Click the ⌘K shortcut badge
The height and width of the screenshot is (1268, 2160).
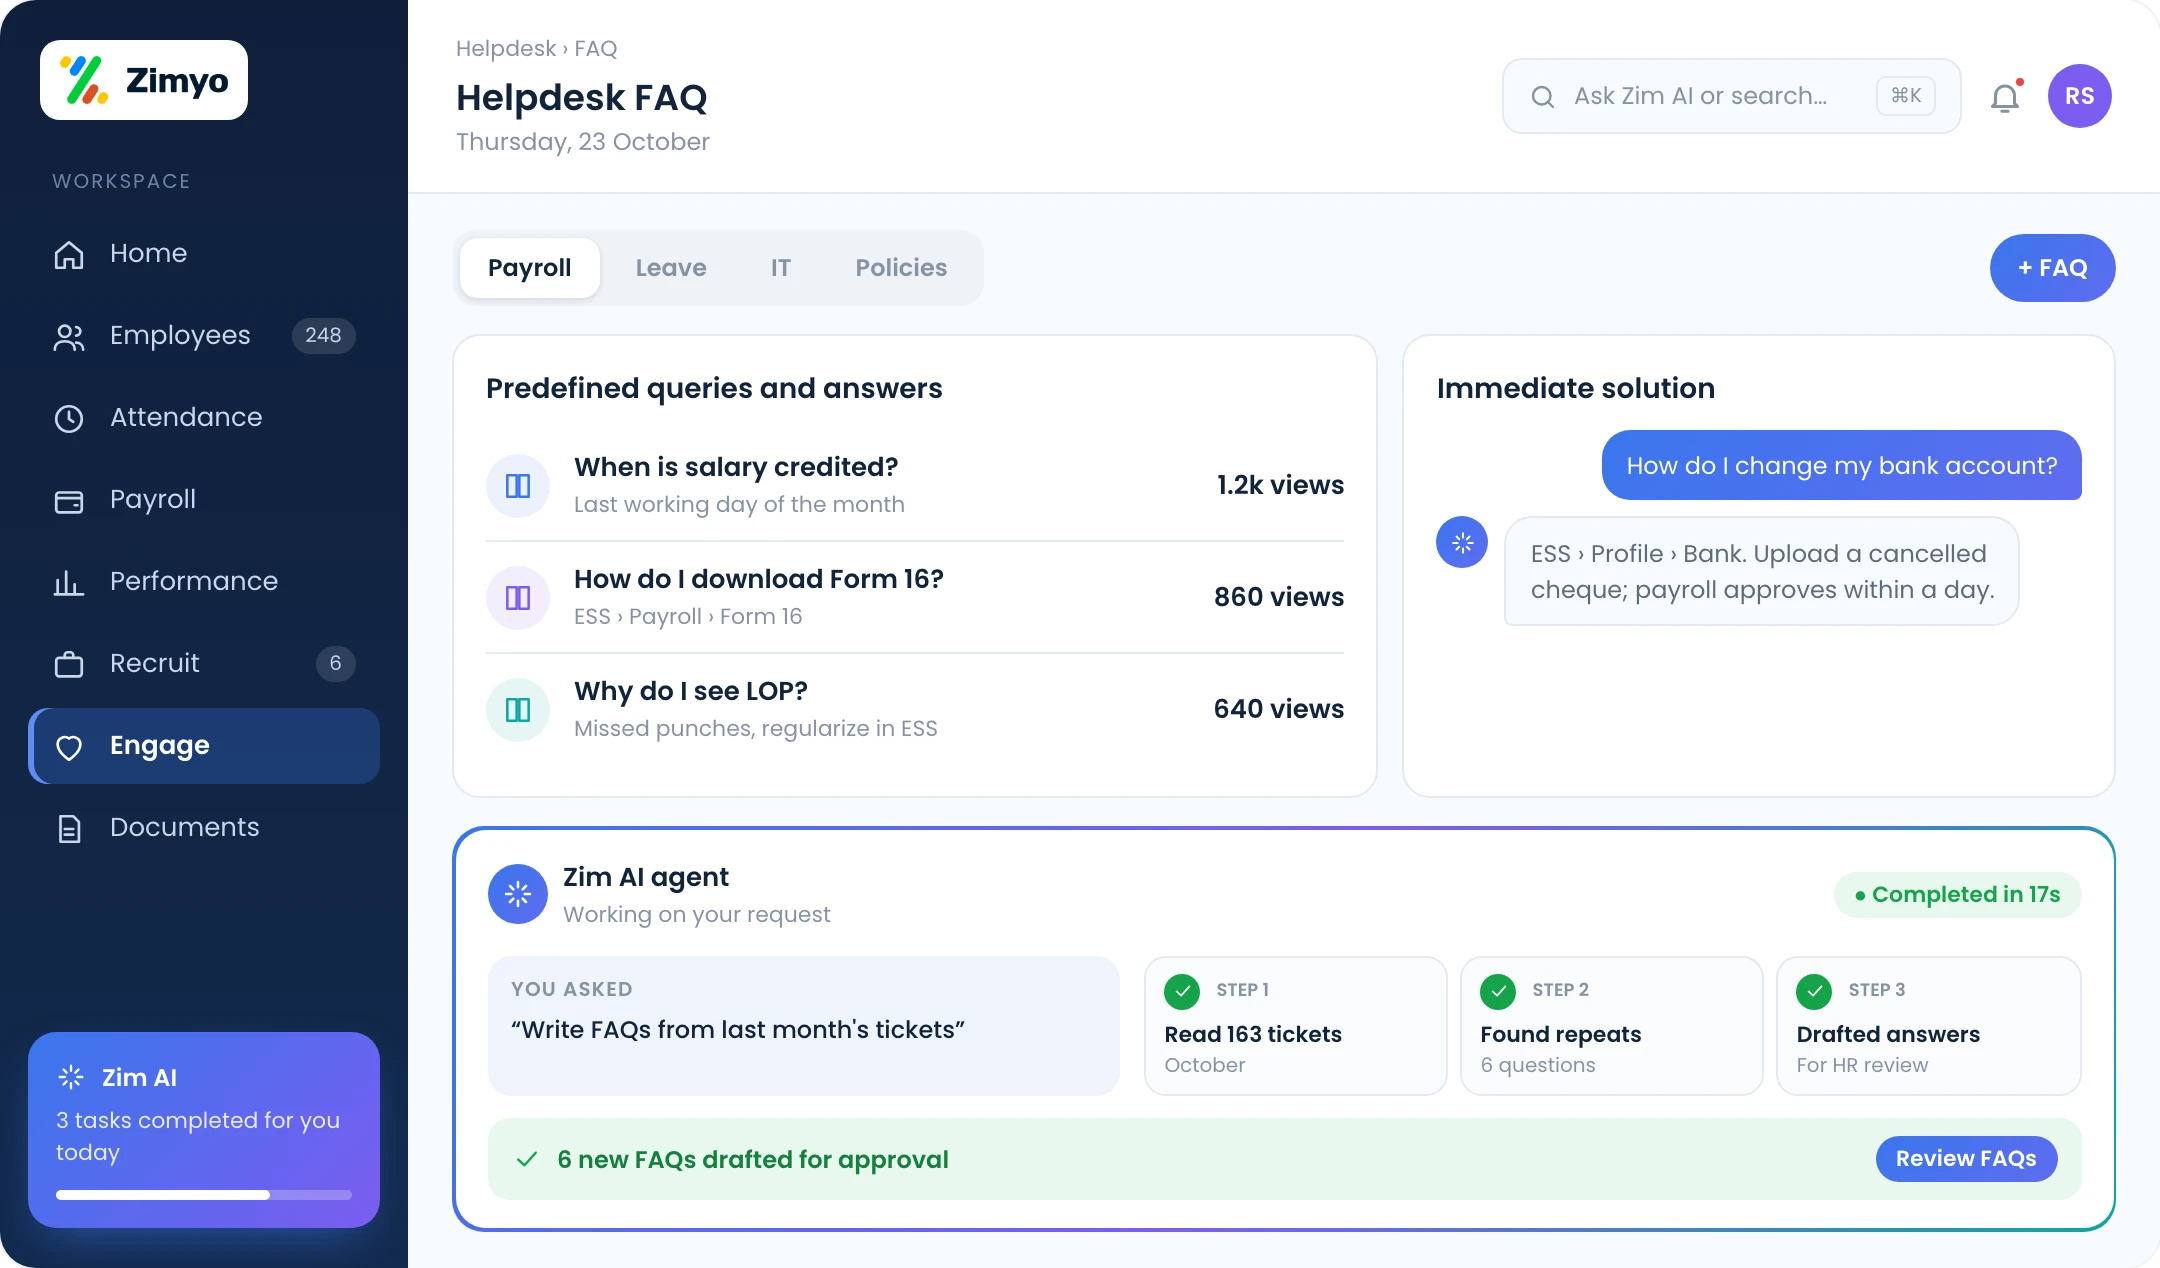(1906, 96)
